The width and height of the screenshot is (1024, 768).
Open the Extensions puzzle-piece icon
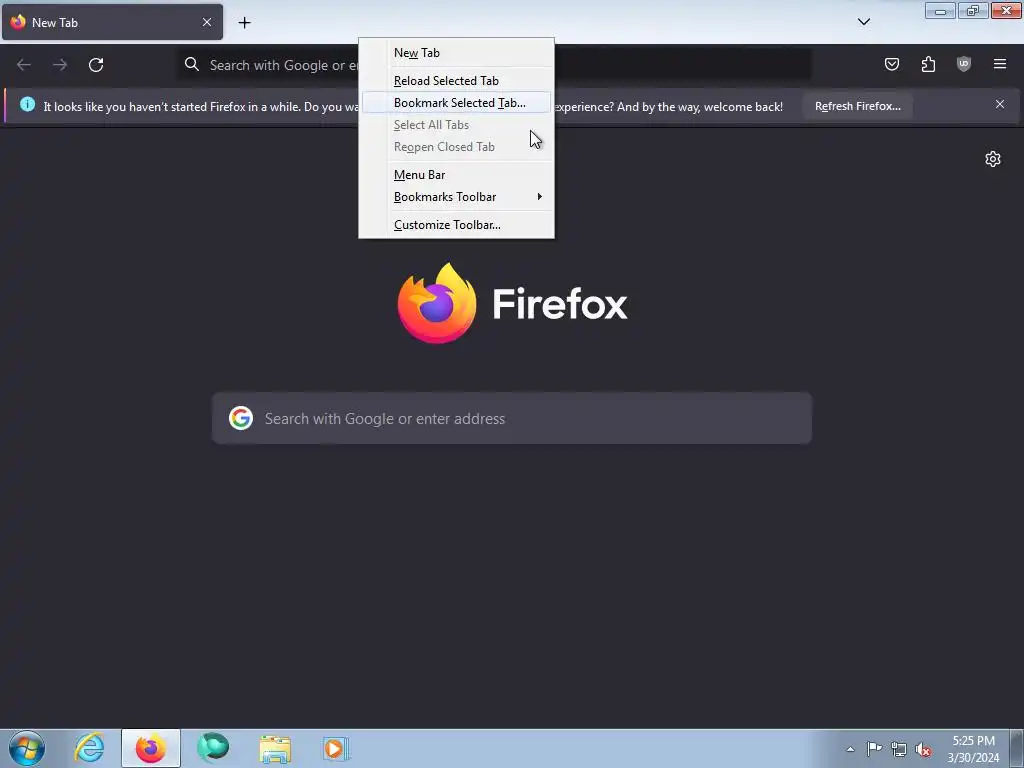(x=928, y=64)
